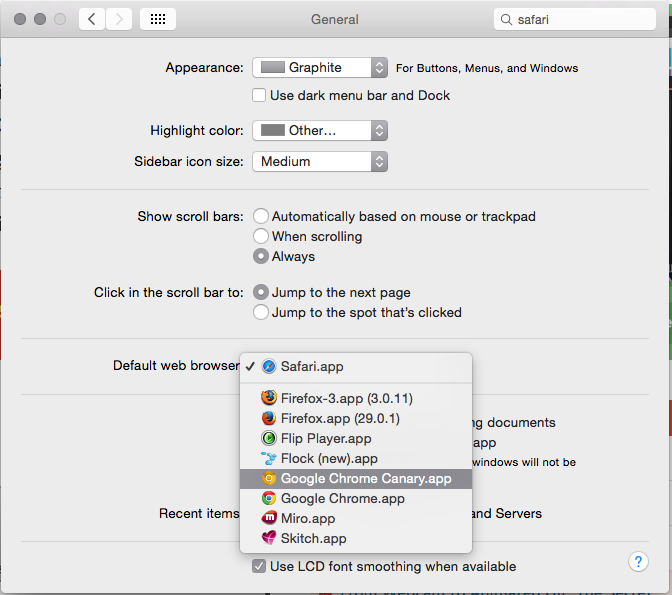
Task: Choose 'Jump to the spot that's clicked'
Action: click(261, 312)
